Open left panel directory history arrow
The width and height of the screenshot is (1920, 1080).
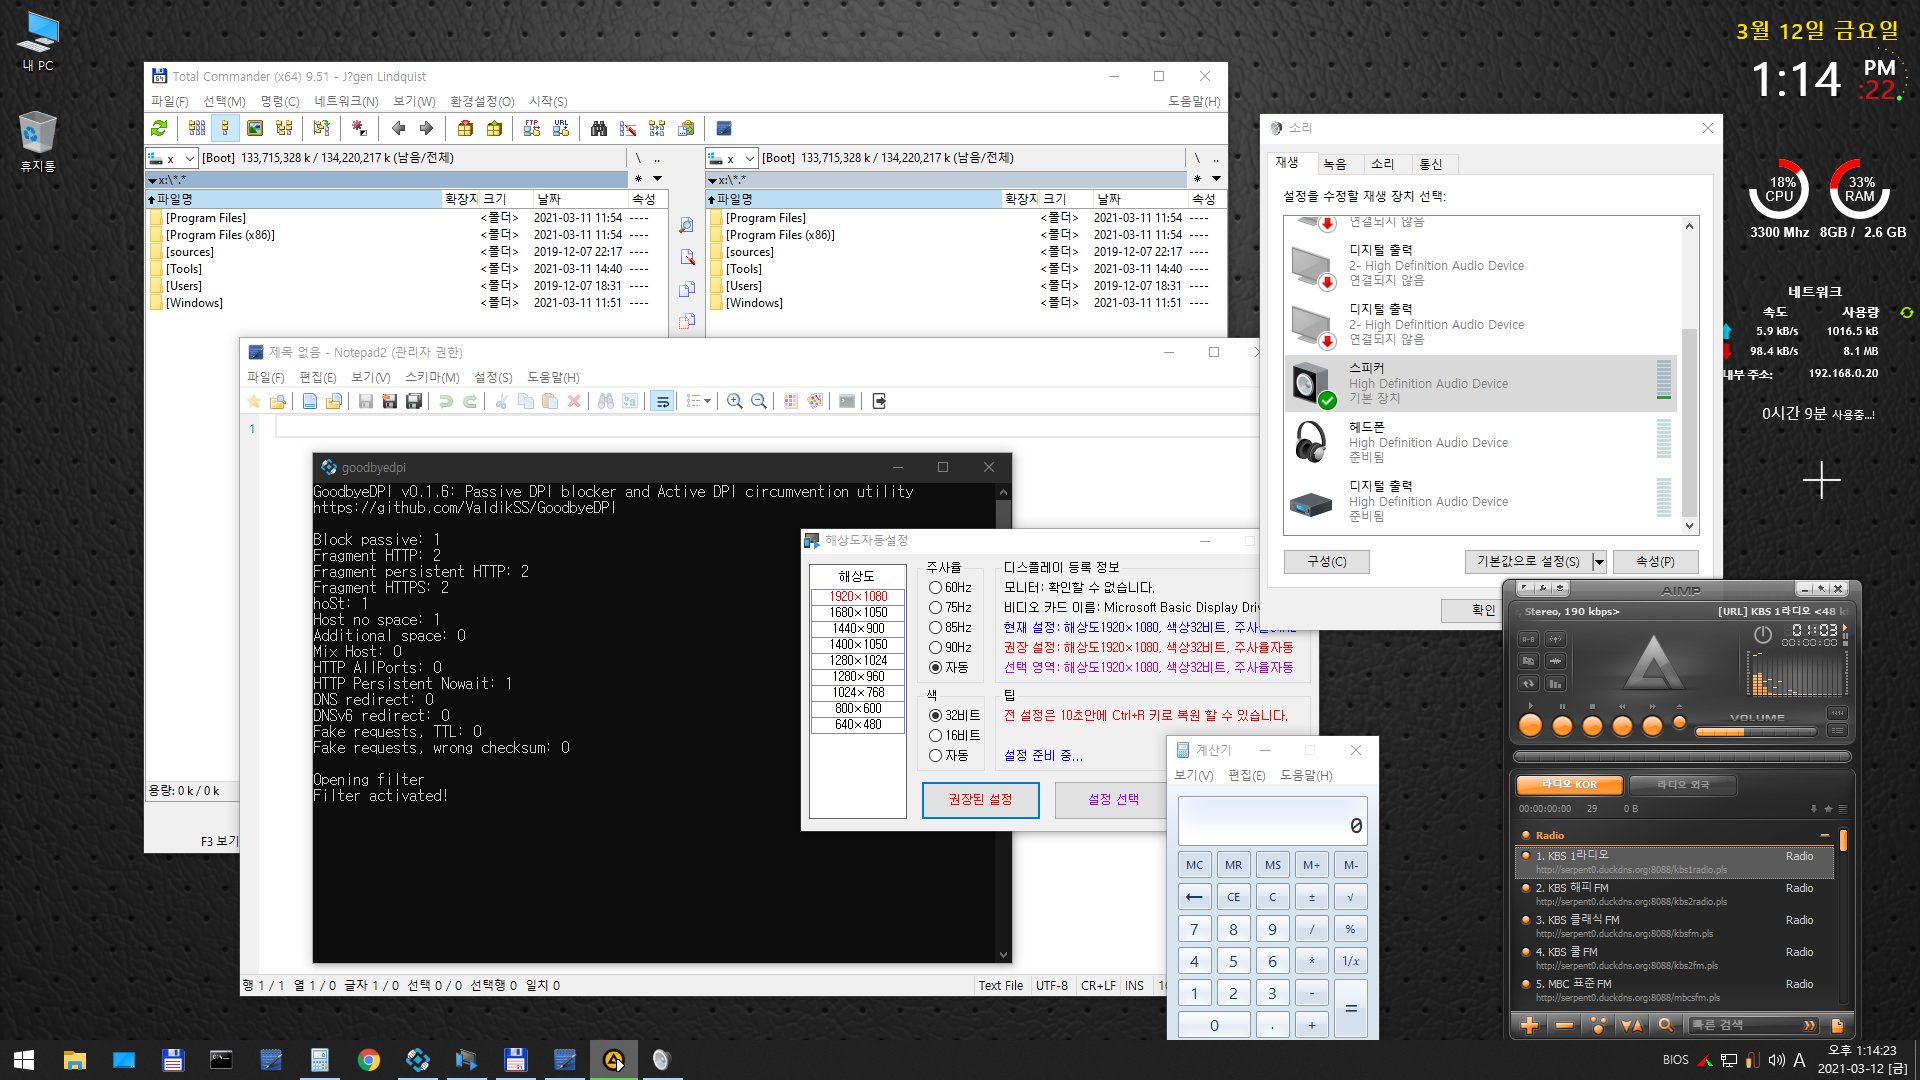click(x=657, y=179)
